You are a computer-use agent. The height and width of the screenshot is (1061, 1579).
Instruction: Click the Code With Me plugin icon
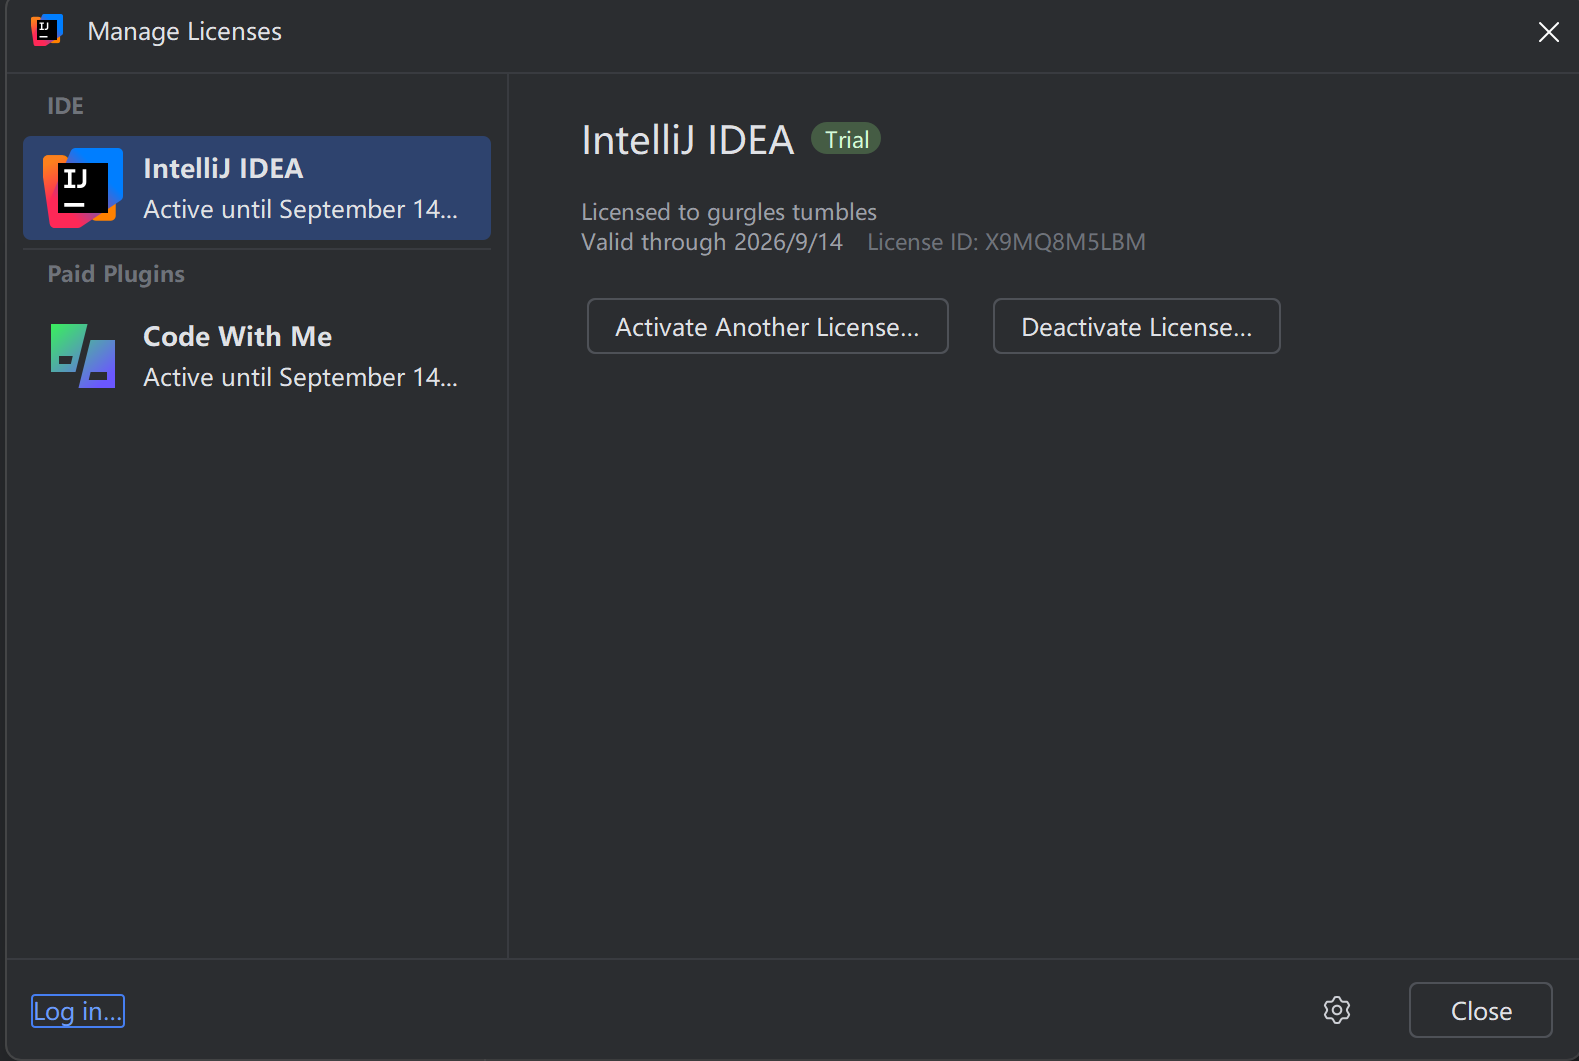coord(83,356)
